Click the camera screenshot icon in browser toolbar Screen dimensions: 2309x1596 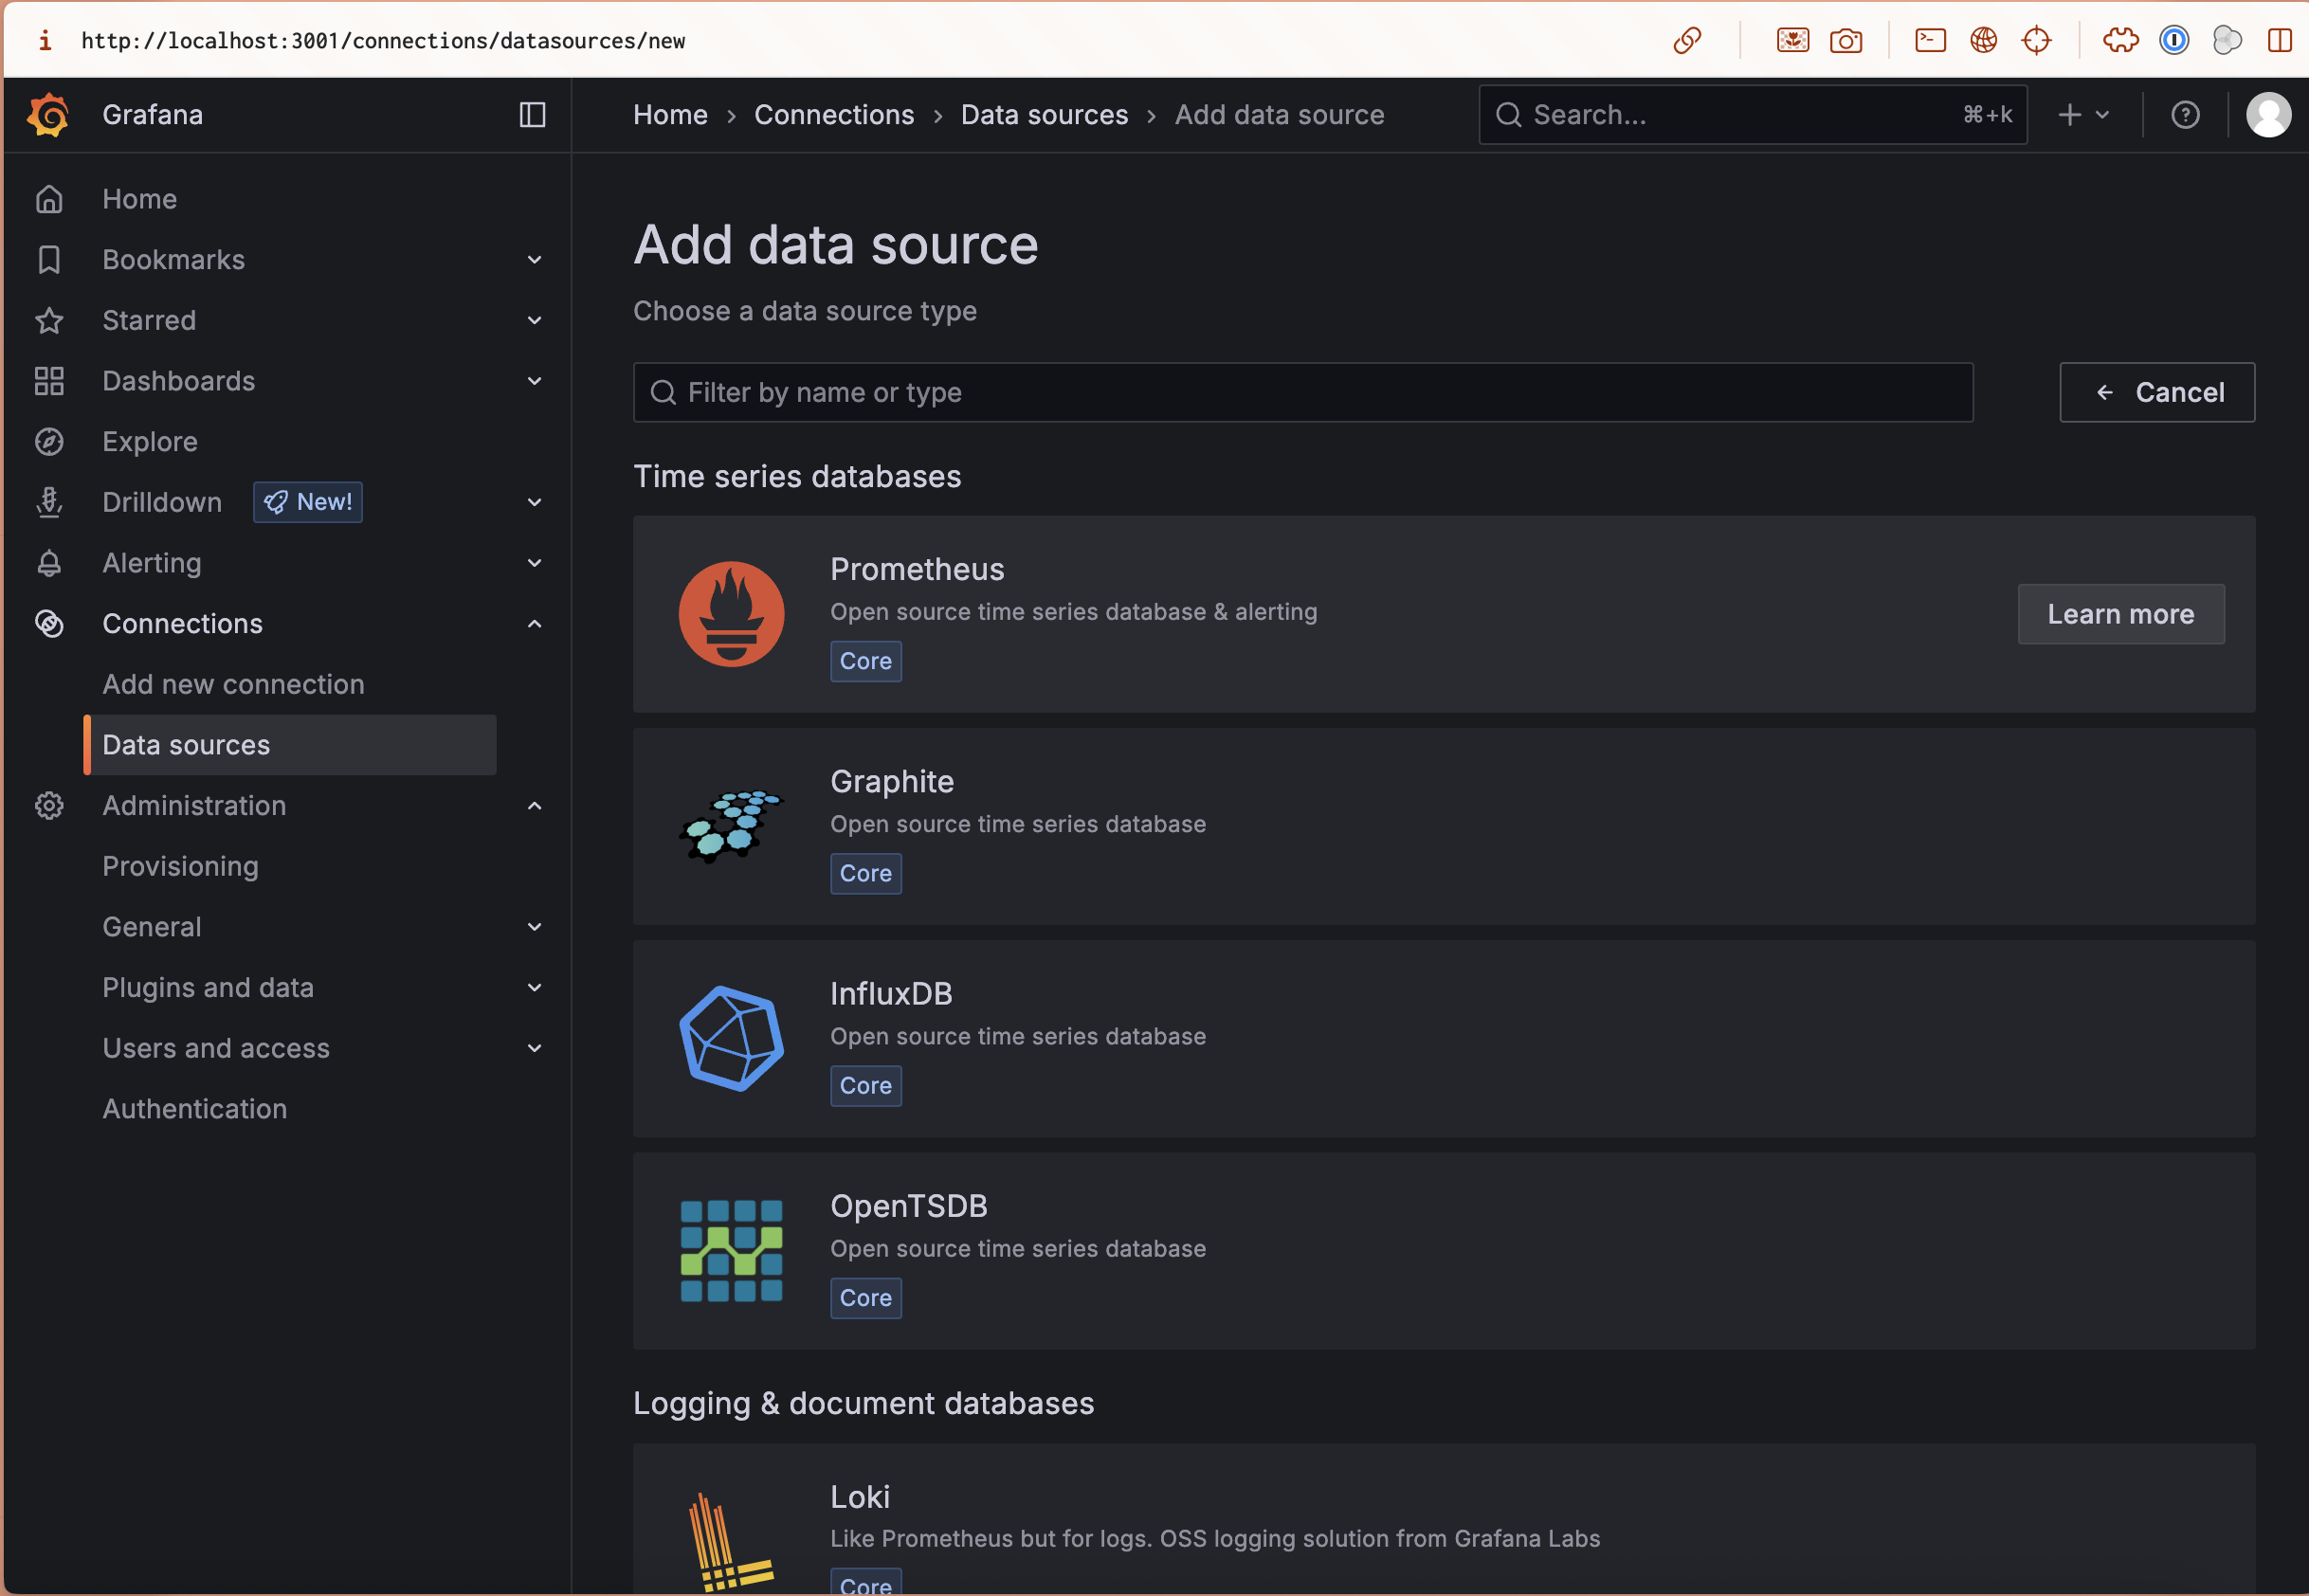coord(1845,40)
